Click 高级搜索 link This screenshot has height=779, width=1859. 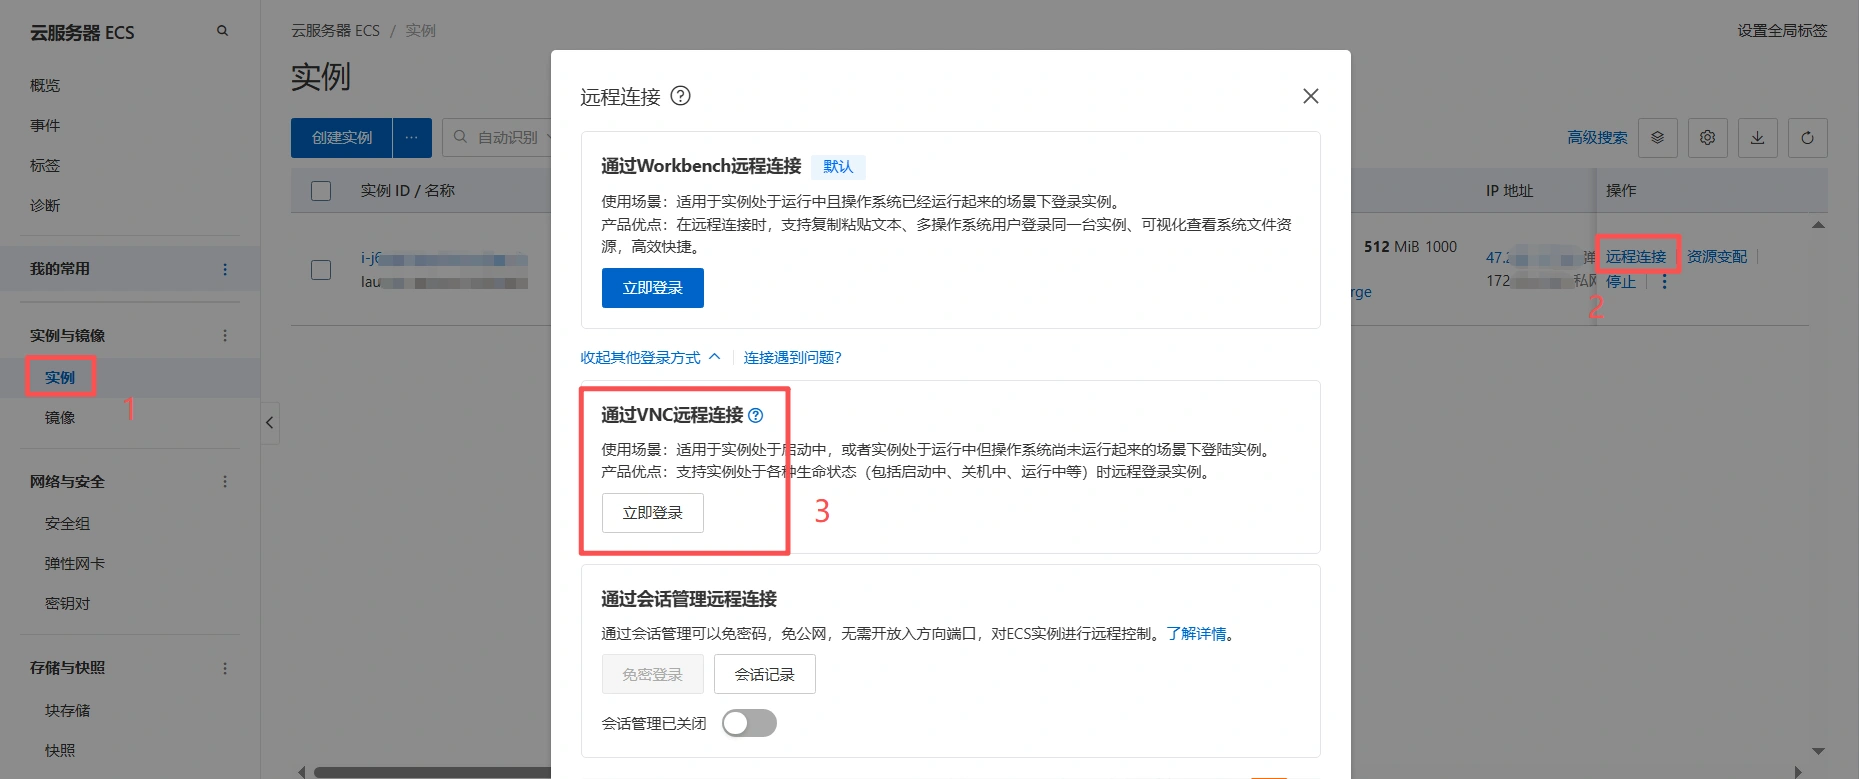1597,138
